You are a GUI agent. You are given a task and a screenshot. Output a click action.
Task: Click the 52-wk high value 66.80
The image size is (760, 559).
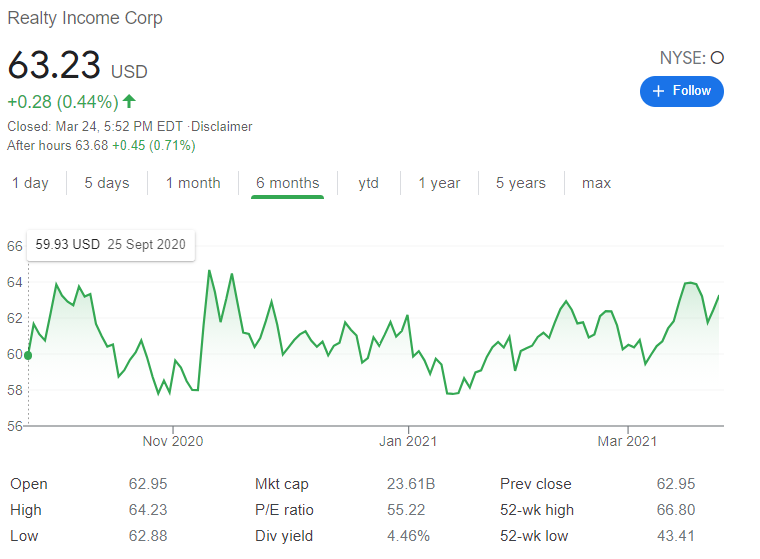pyautogui.click(x=676, y=510)
